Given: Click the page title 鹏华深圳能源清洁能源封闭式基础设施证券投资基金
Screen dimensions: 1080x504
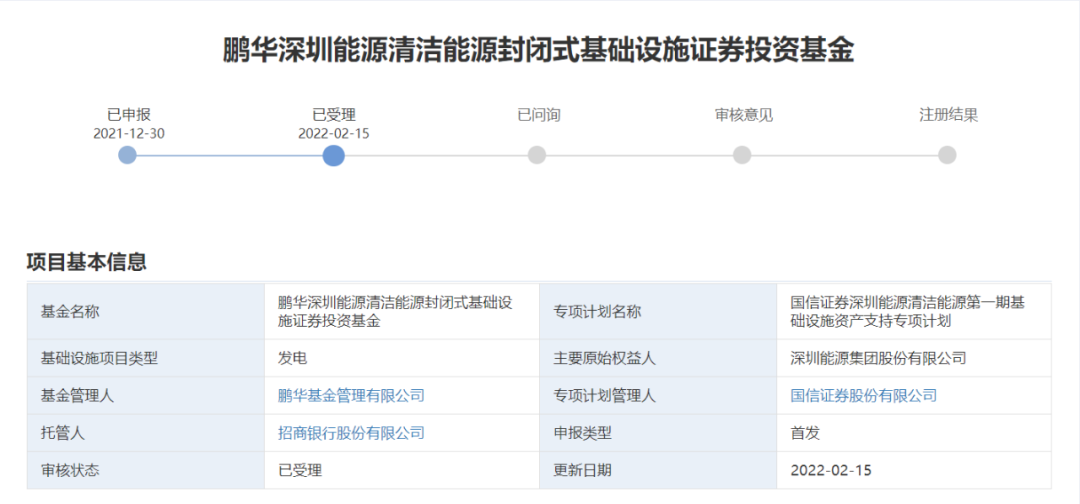Looking at the screenshot, I should pyautogui.click(x=539, y=51).
